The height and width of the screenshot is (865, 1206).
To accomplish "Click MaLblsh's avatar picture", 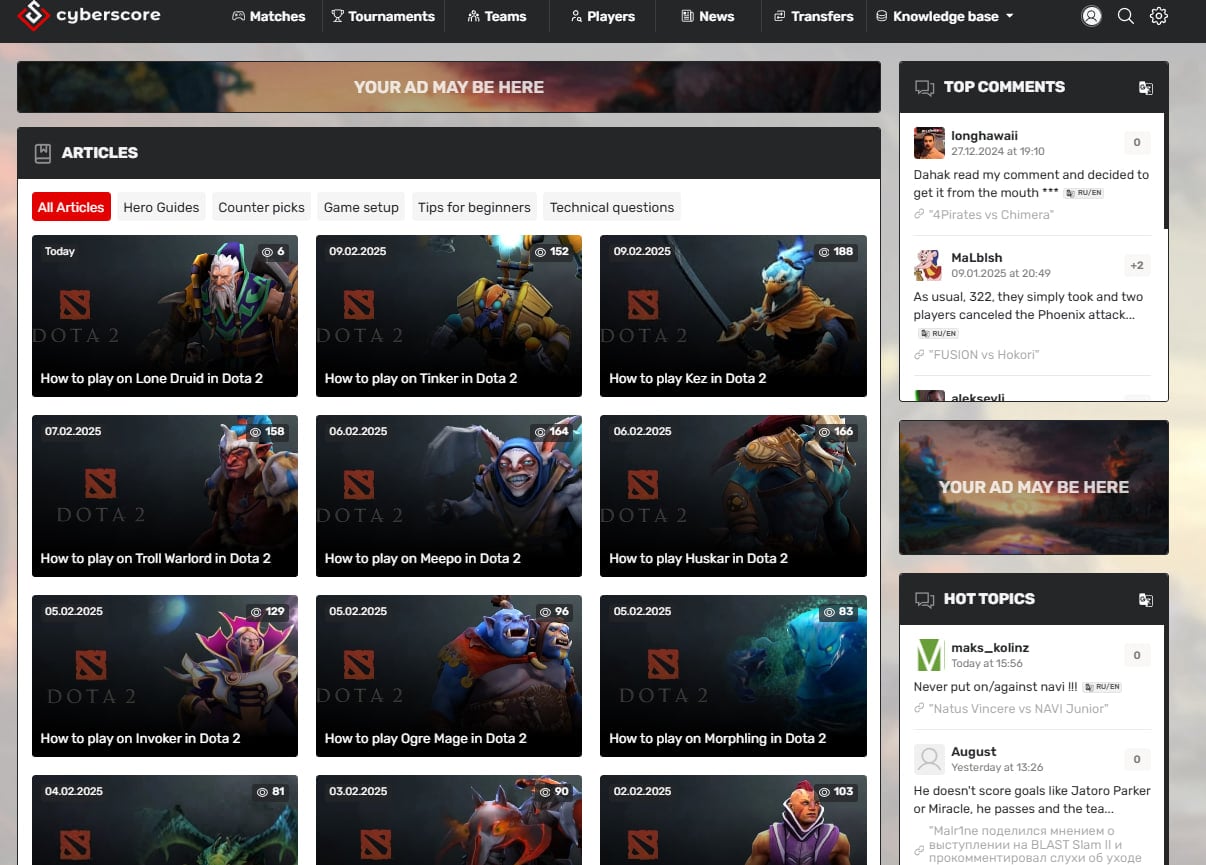I will [x=929, y=265].
